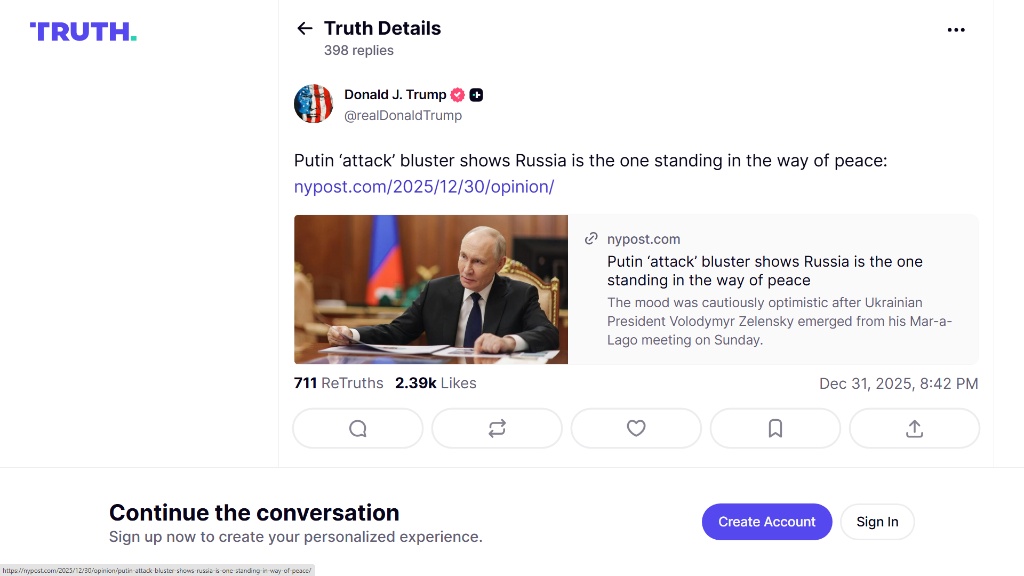Screen dimensions: 1024x576
Task: Share the post via upload icon
Action: point(914,428)
